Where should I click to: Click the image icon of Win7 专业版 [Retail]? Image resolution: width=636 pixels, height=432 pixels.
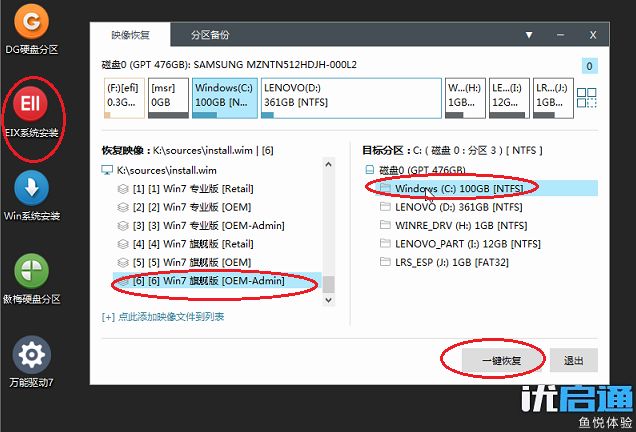(x=123, y=189)
